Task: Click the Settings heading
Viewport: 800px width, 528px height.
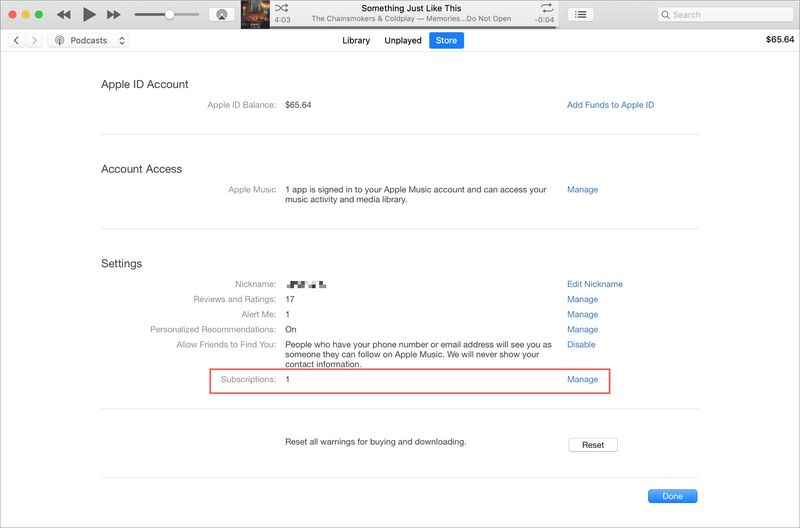Action: (x=121, y=263)
